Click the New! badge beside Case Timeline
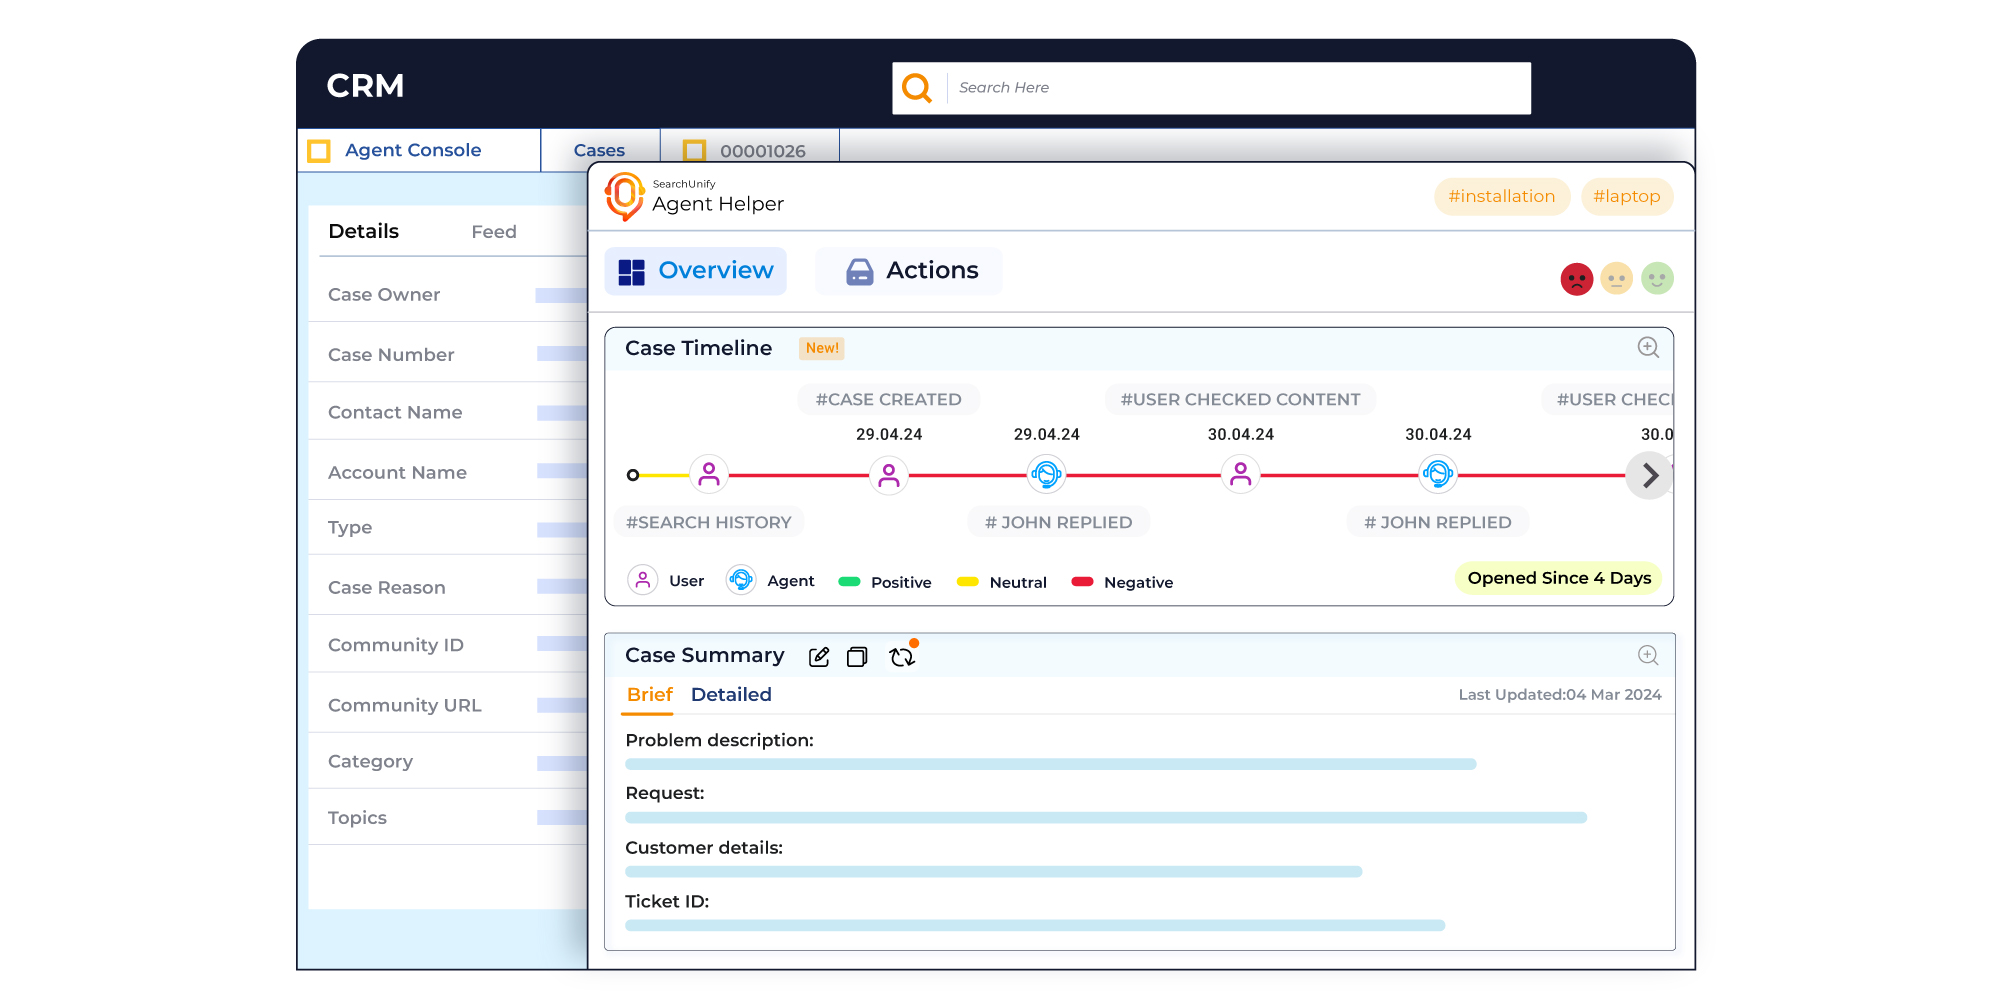This screenshot has width=2000, height=1000. 822,348
